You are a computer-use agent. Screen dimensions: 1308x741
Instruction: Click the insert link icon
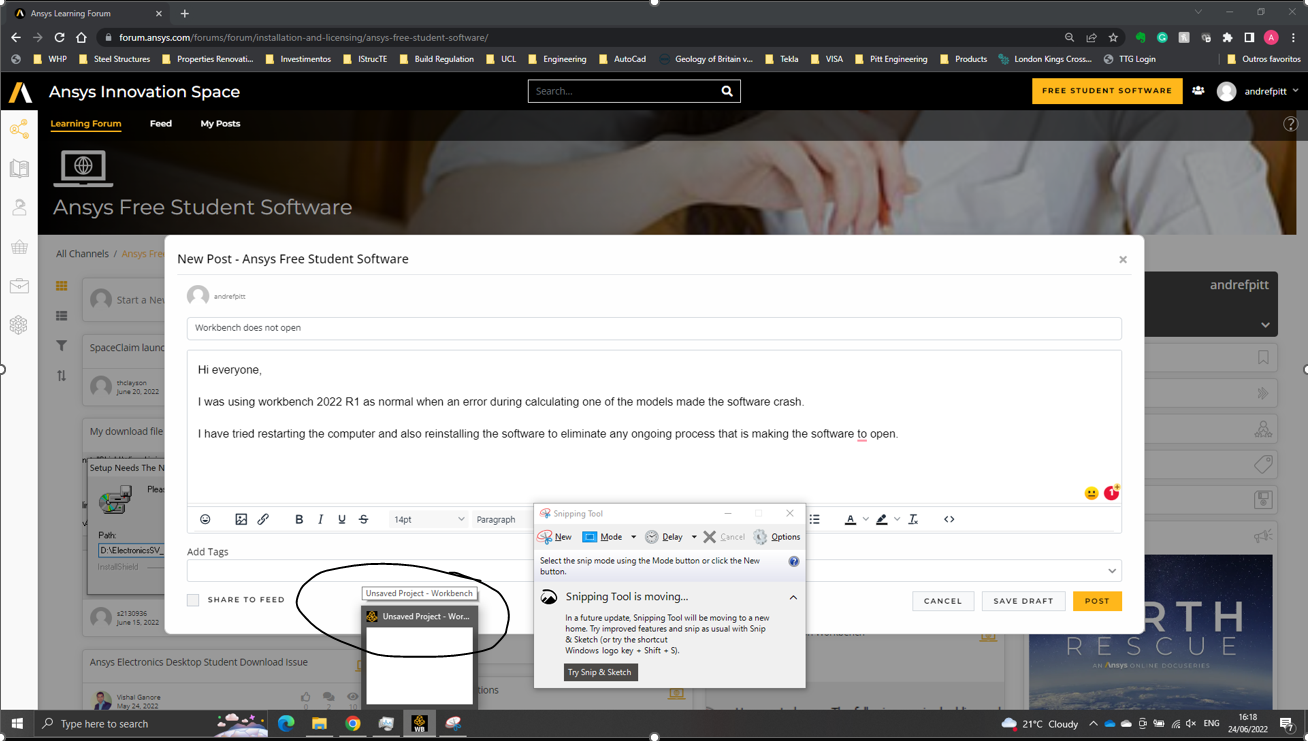tap(263, 520)
